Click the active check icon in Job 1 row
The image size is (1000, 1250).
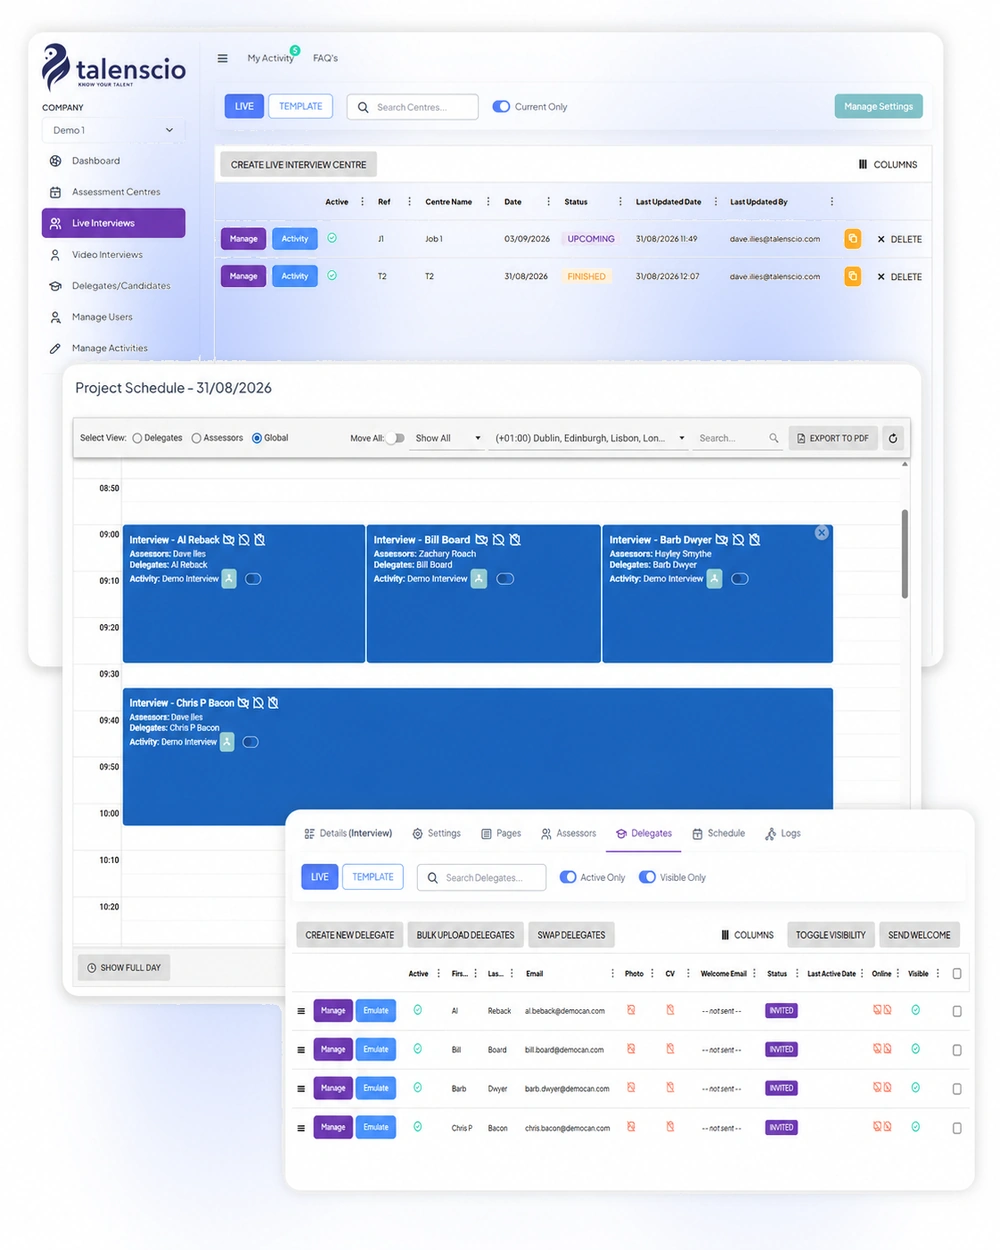pos(332,238)
